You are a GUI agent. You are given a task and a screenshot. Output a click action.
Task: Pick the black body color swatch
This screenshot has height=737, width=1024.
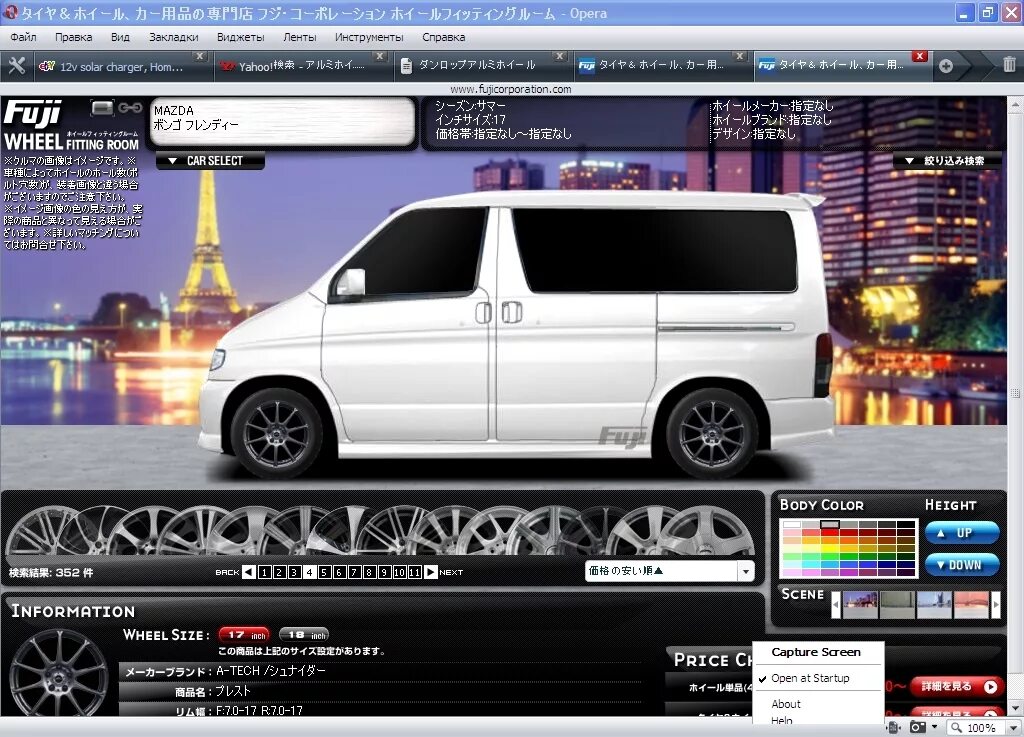click(x=906, y=524)
